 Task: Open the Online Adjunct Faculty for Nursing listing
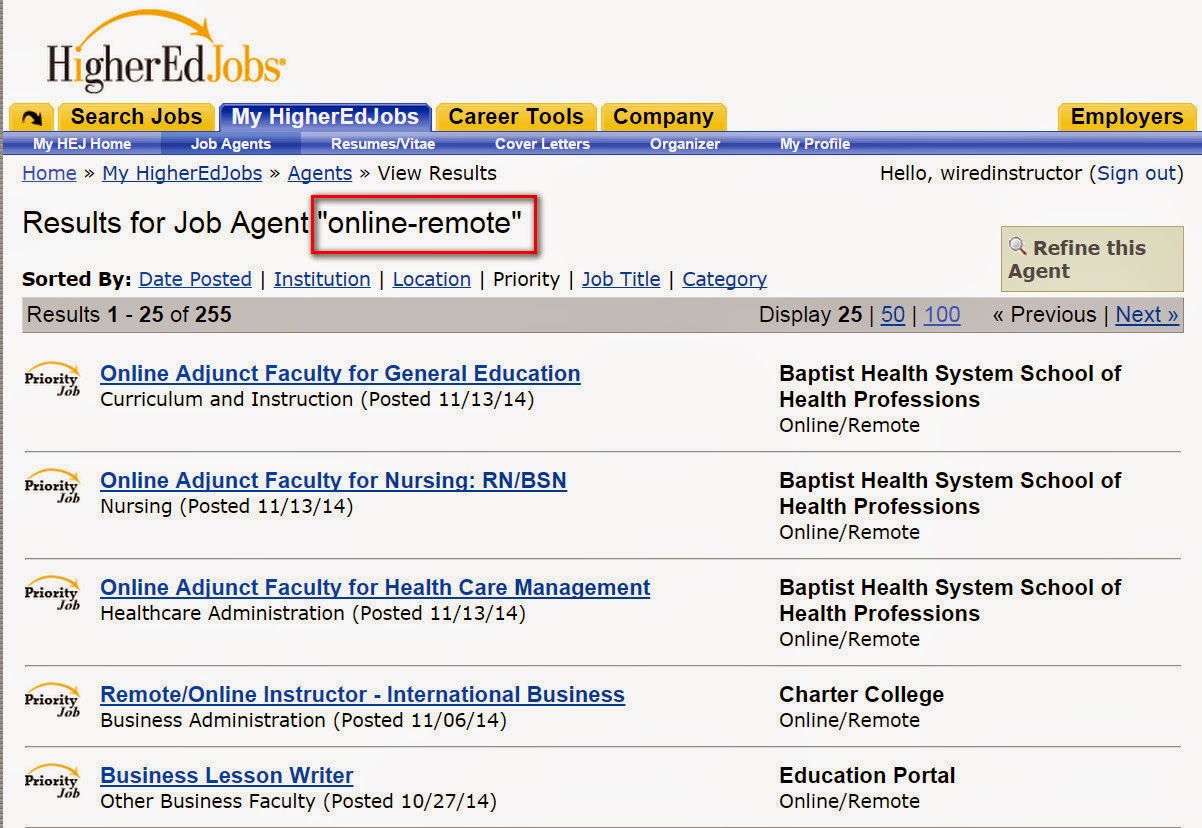point(333,480)
